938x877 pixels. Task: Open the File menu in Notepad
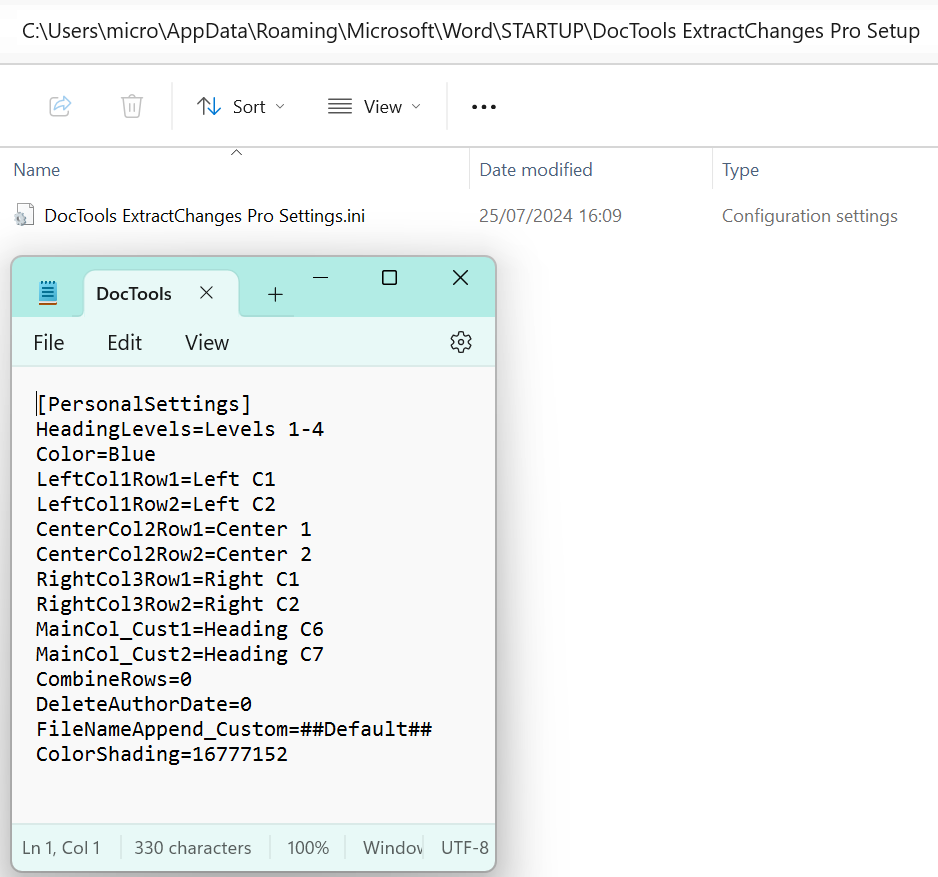click(48, 343)
